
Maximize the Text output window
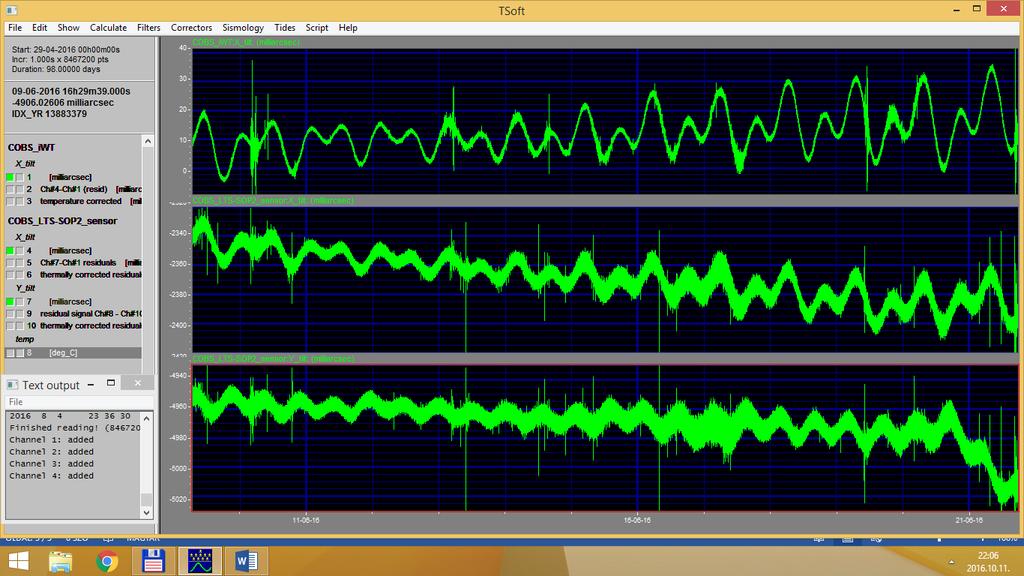coord(111,383)
